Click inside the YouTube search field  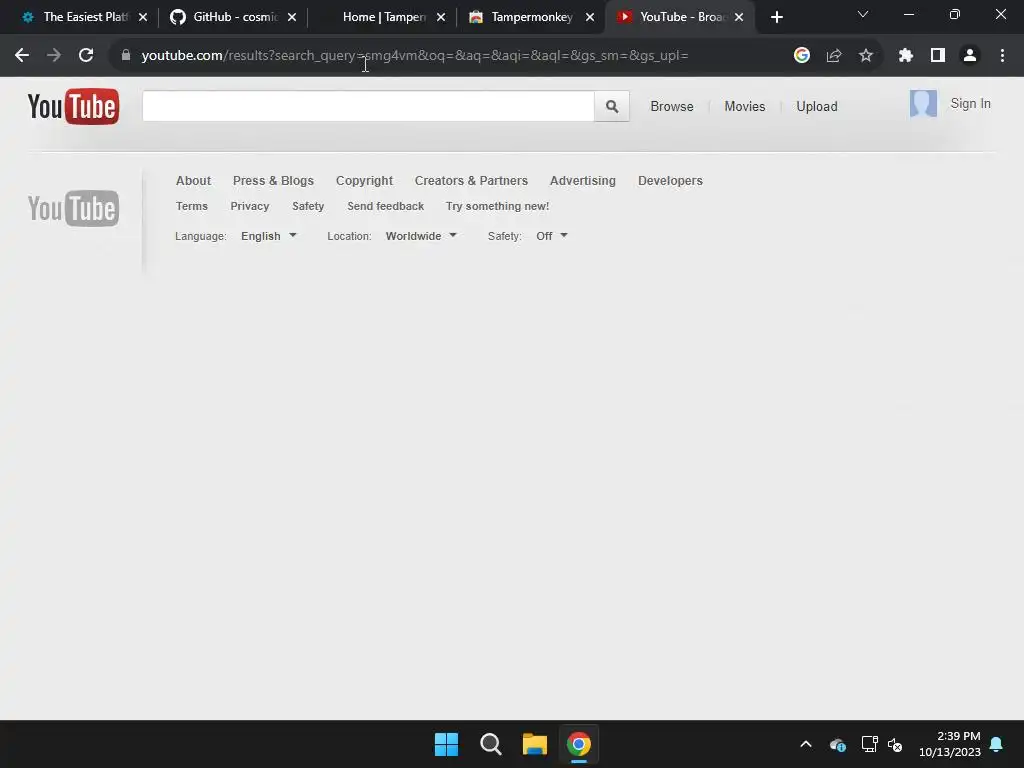(368, 106)
